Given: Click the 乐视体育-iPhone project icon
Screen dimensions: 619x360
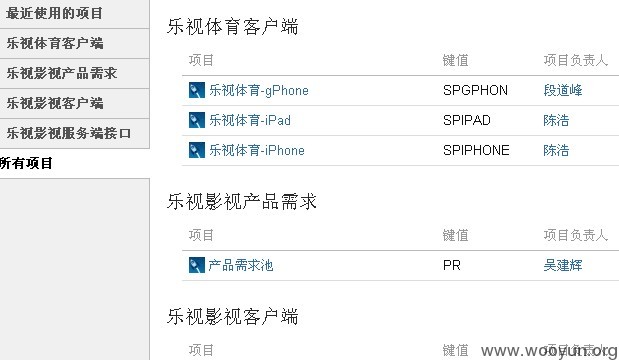Looking at the screenshot, I should 197,150.
